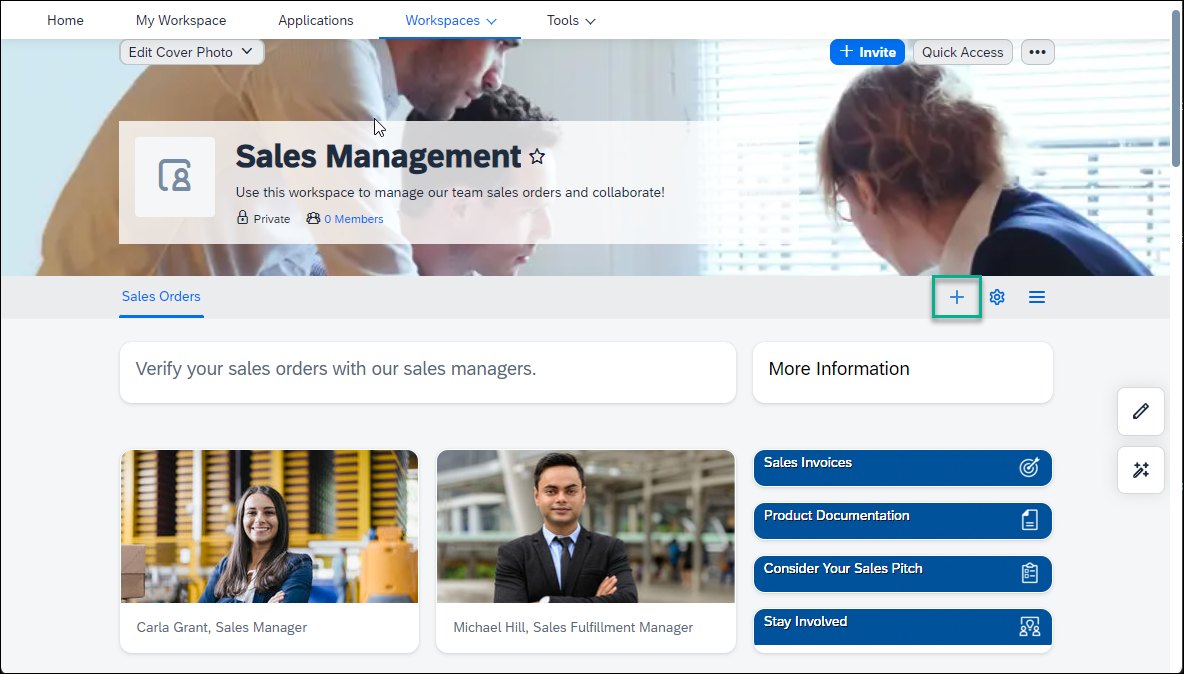Open the Product Documentation tile
The height and width of the screenshot is (674, 1184).
click(x=902, y=521)
